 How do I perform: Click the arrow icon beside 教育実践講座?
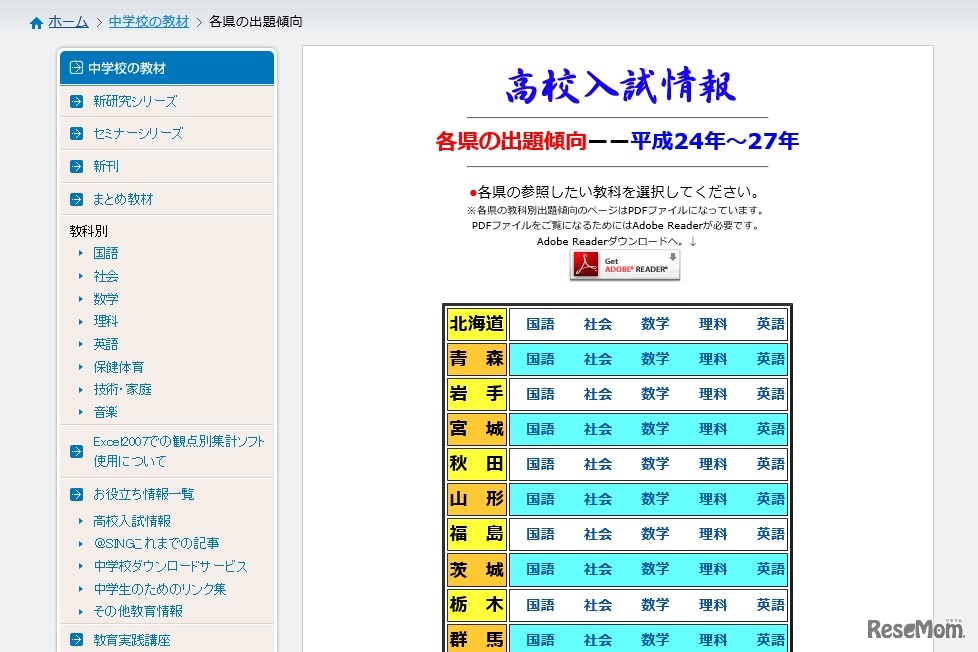(77, 640)
